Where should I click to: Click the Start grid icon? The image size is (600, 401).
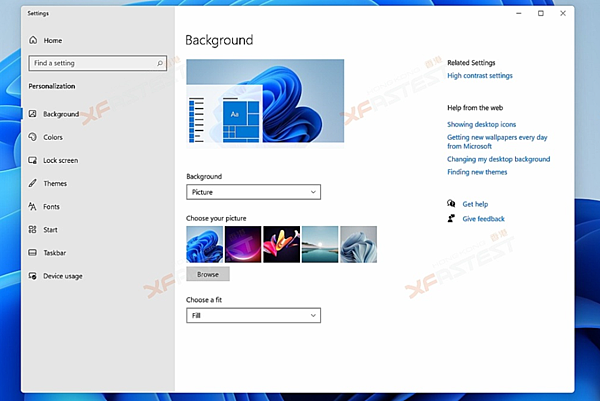33,230
